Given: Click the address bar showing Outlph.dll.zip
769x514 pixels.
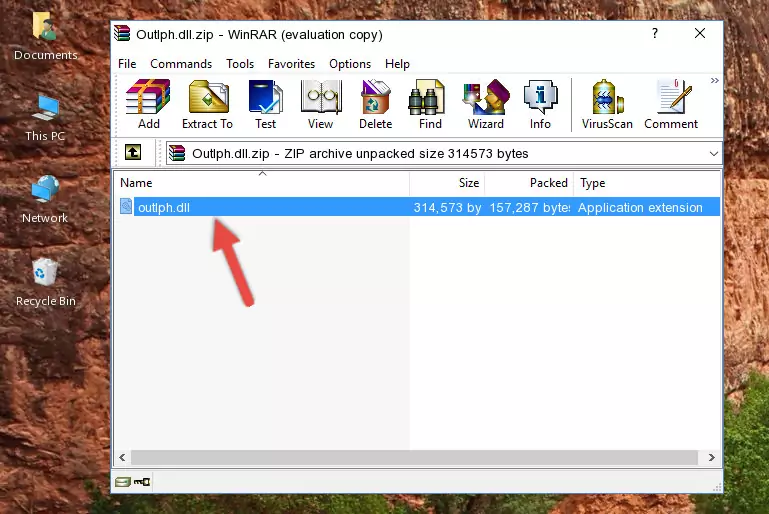Looking at the screenshot, I should pos(444,154).
